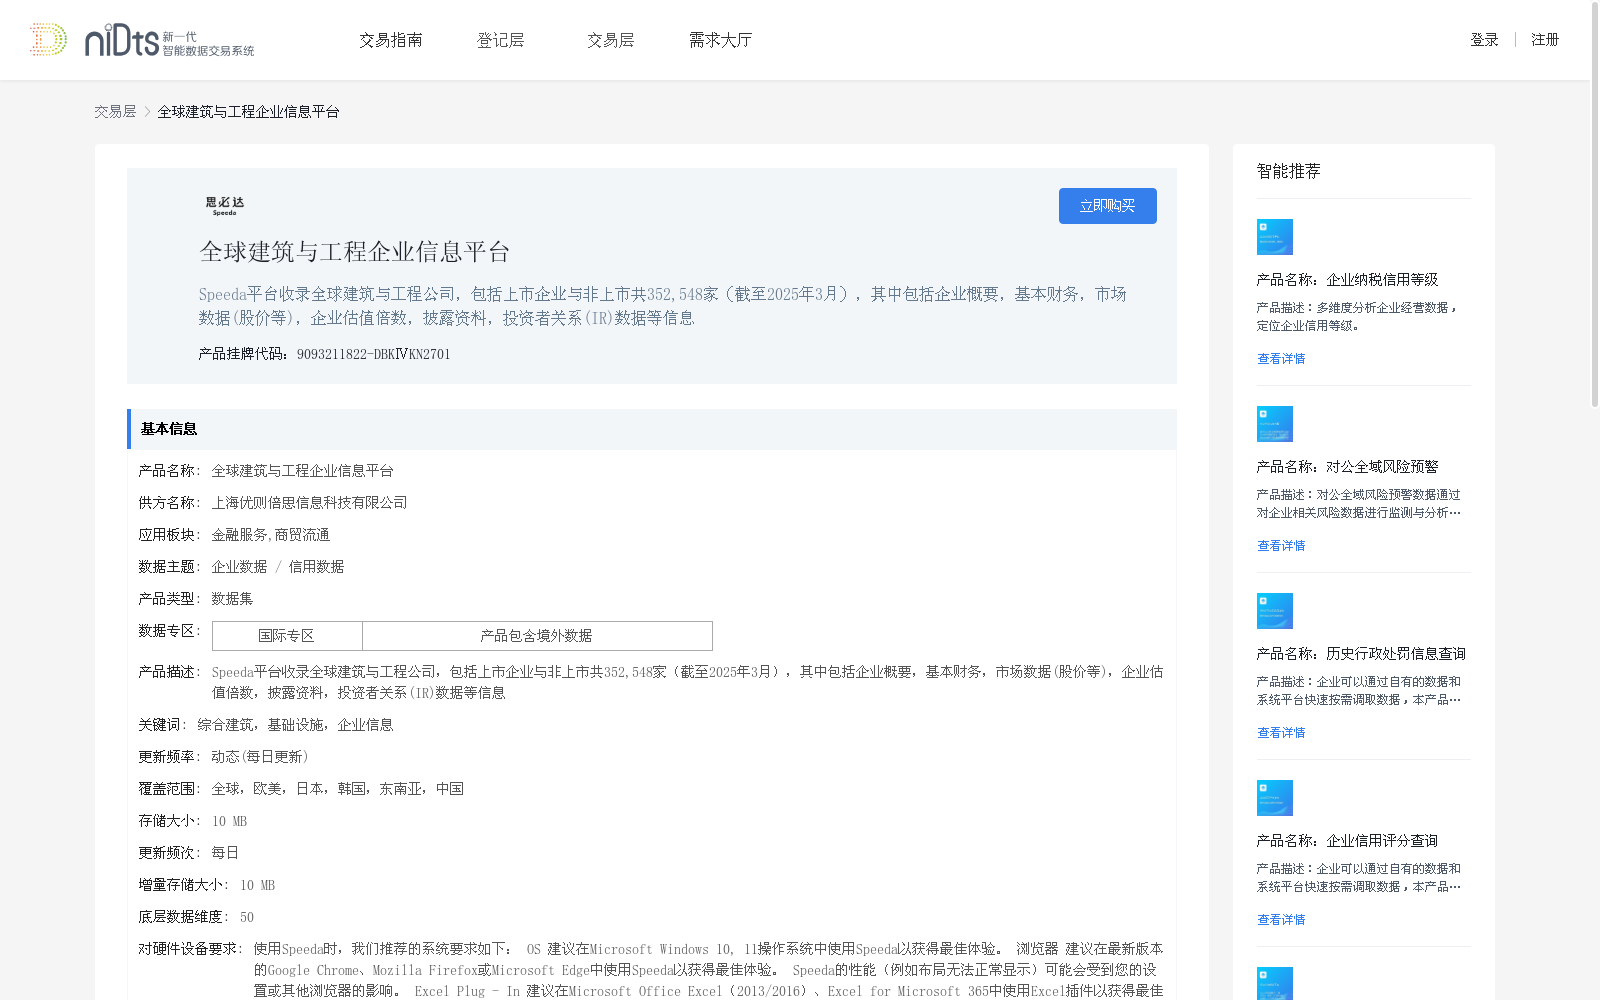Viewport: 1600px width, 1000px height.
Task: Click the breadcrumb current page 全球建筑与工程企业信息平台
Action: coord(248,112)
